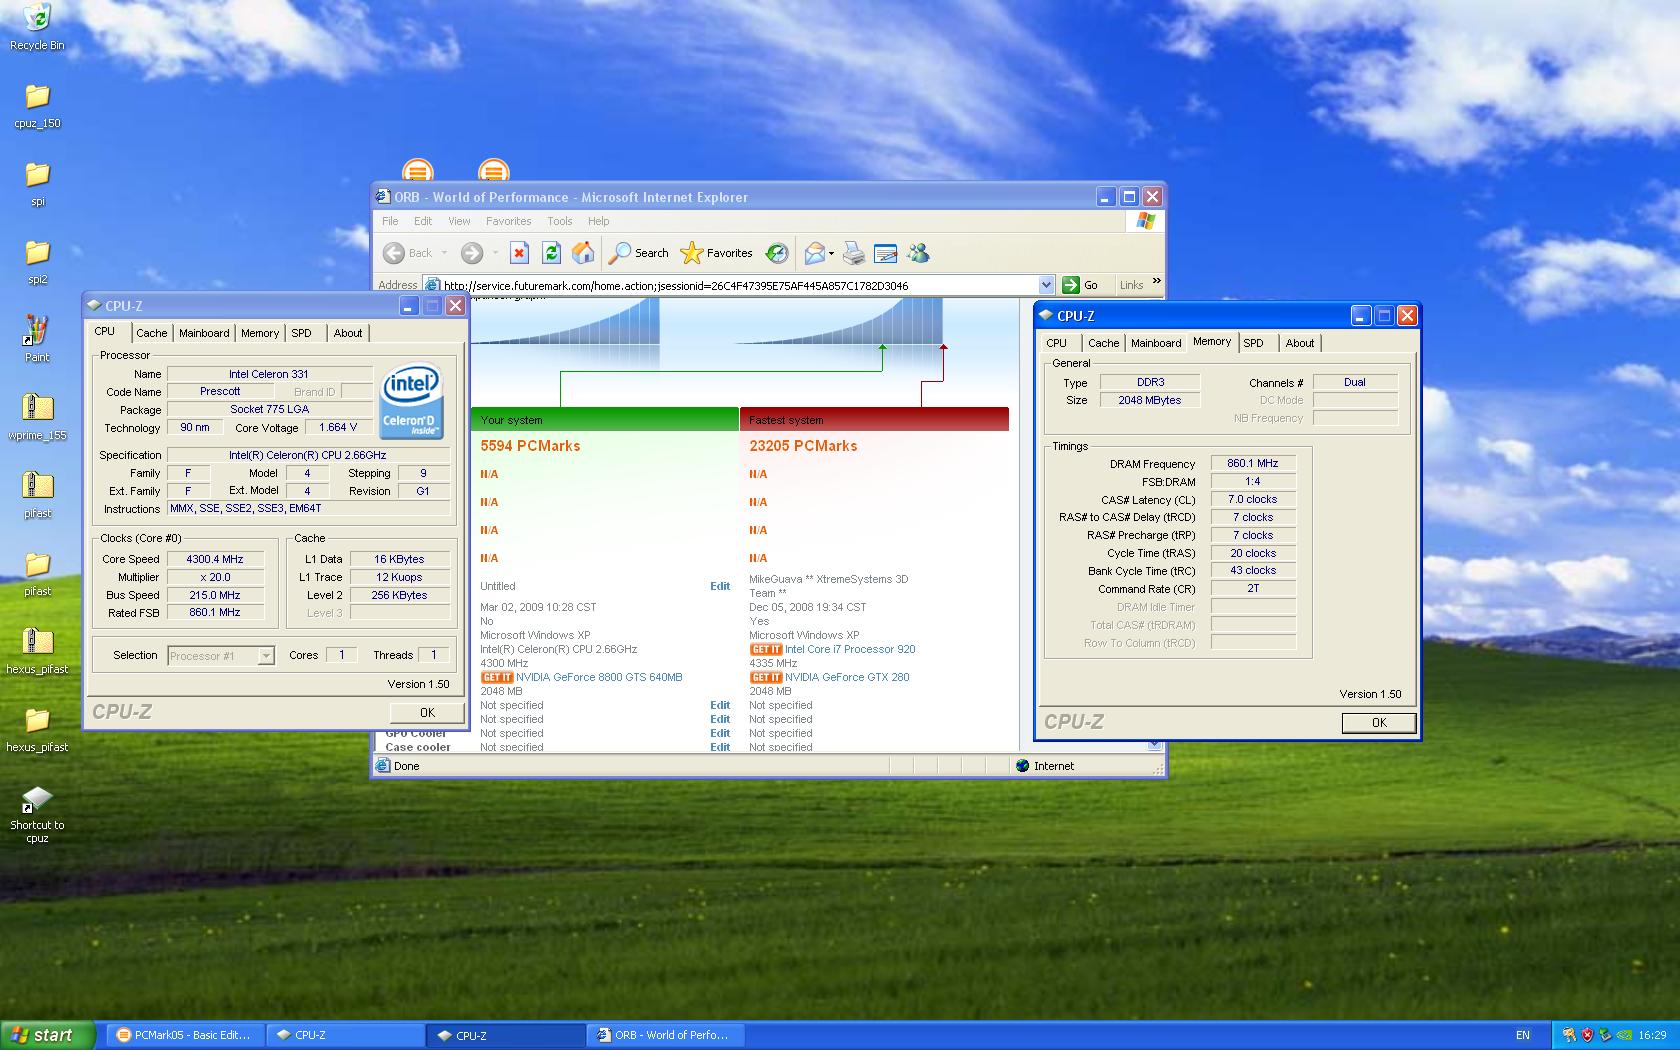Screen dimensions: 1680x1050
Task: Click the 23205 PCMarks score text
Action: tap(803, 446)
